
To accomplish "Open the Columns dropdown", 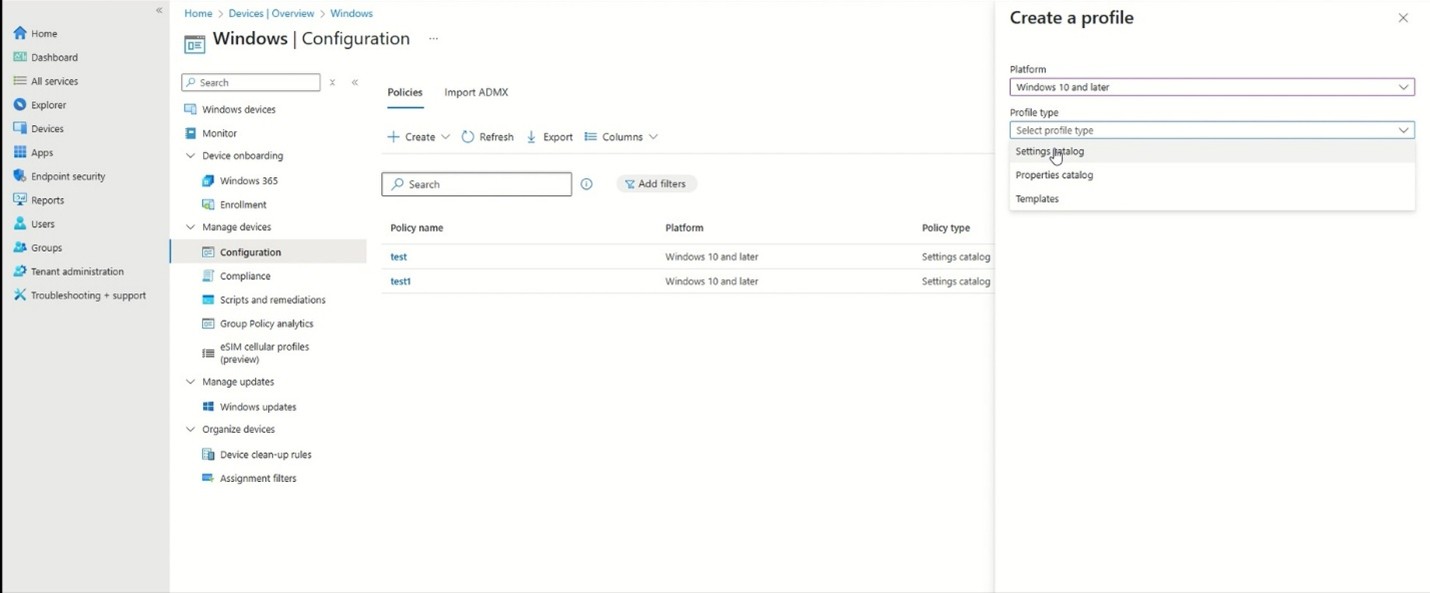I will [x=621, y=137].
